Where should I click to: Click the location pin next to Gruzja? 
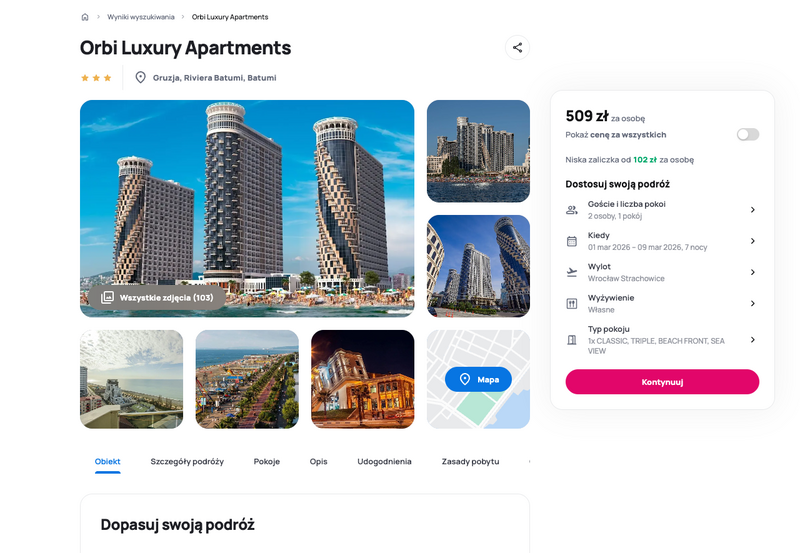coord(140,78)
